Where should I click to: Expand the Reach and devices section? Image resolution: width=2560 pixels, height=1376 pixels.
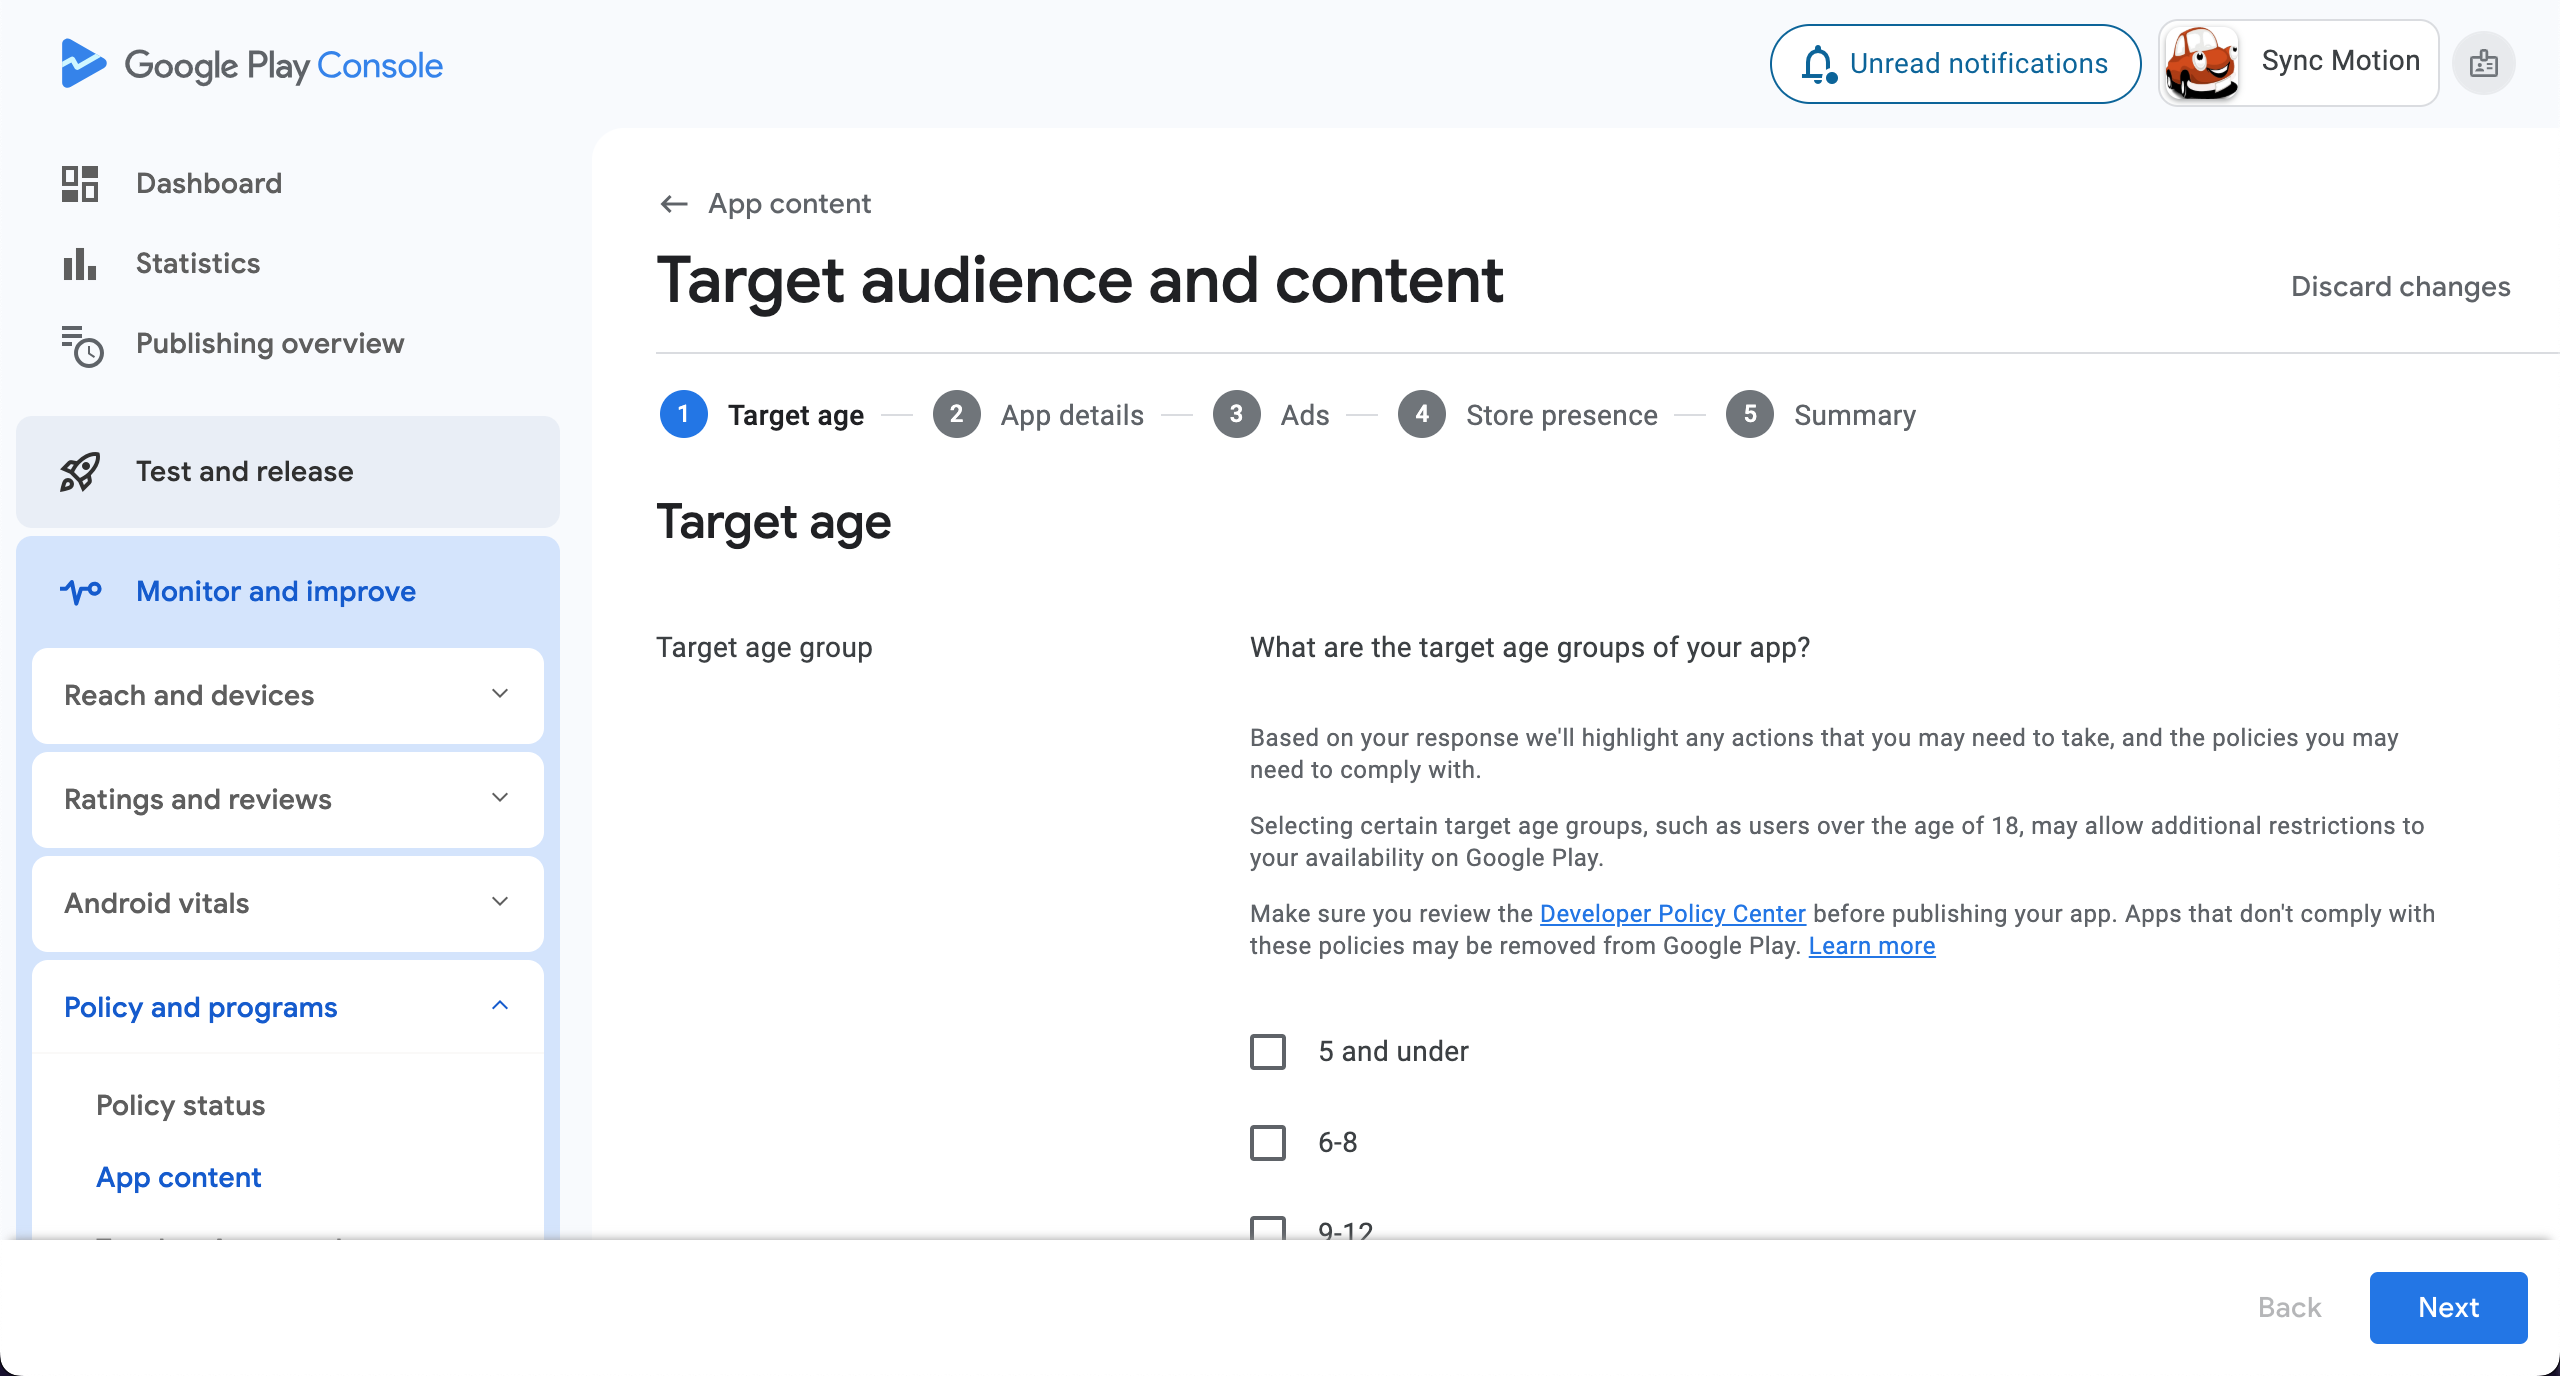288,696
